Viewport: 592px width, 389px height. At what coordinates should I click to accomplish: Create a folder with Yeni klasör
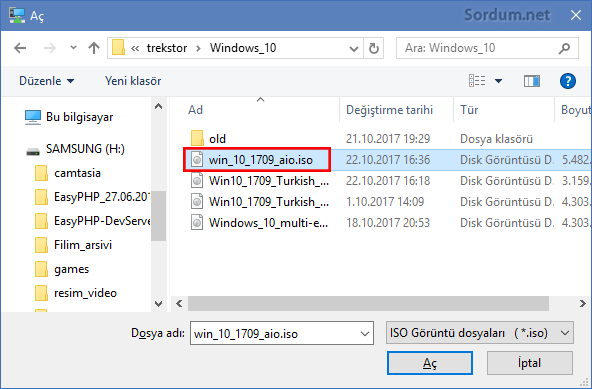click(133, 81)
